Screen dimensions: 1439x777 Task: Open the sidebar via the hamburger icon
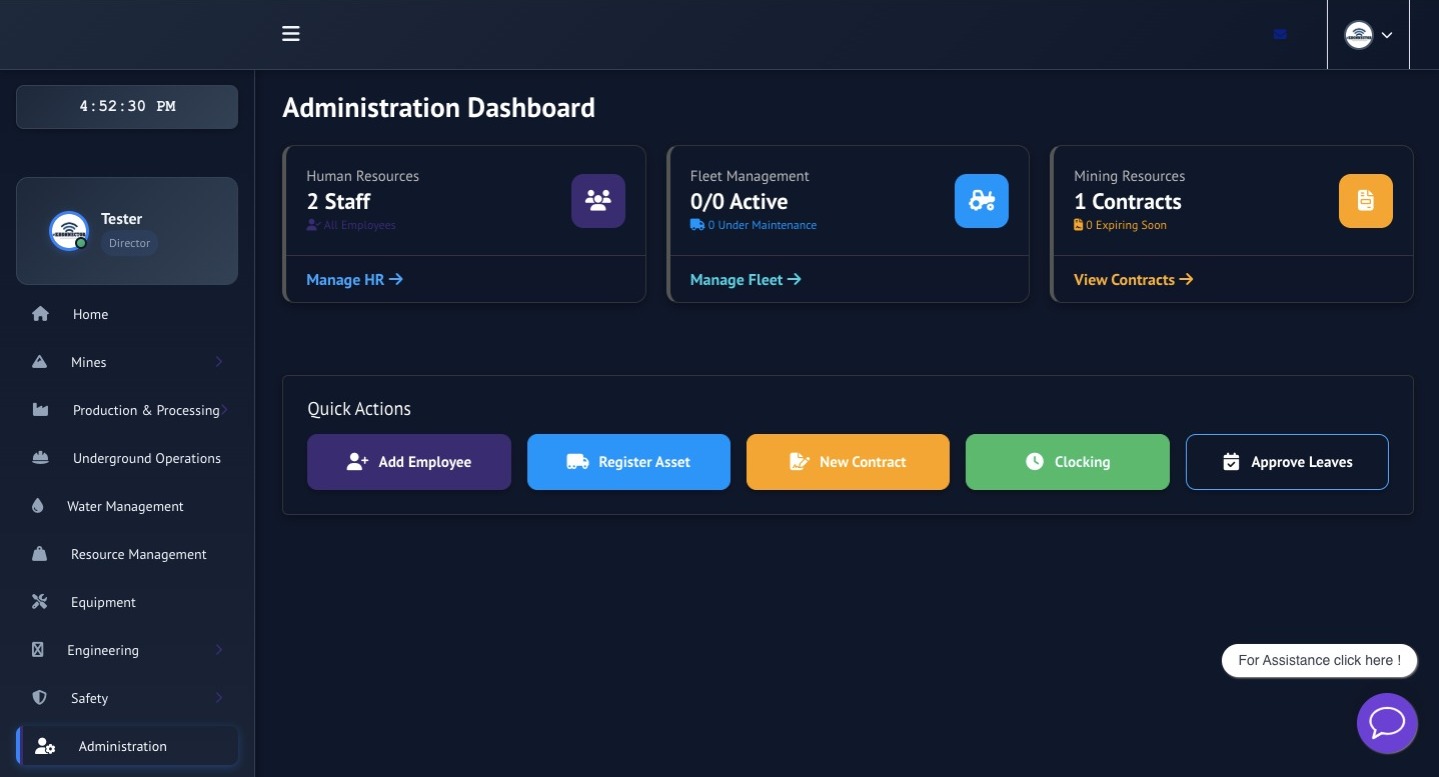290,33
